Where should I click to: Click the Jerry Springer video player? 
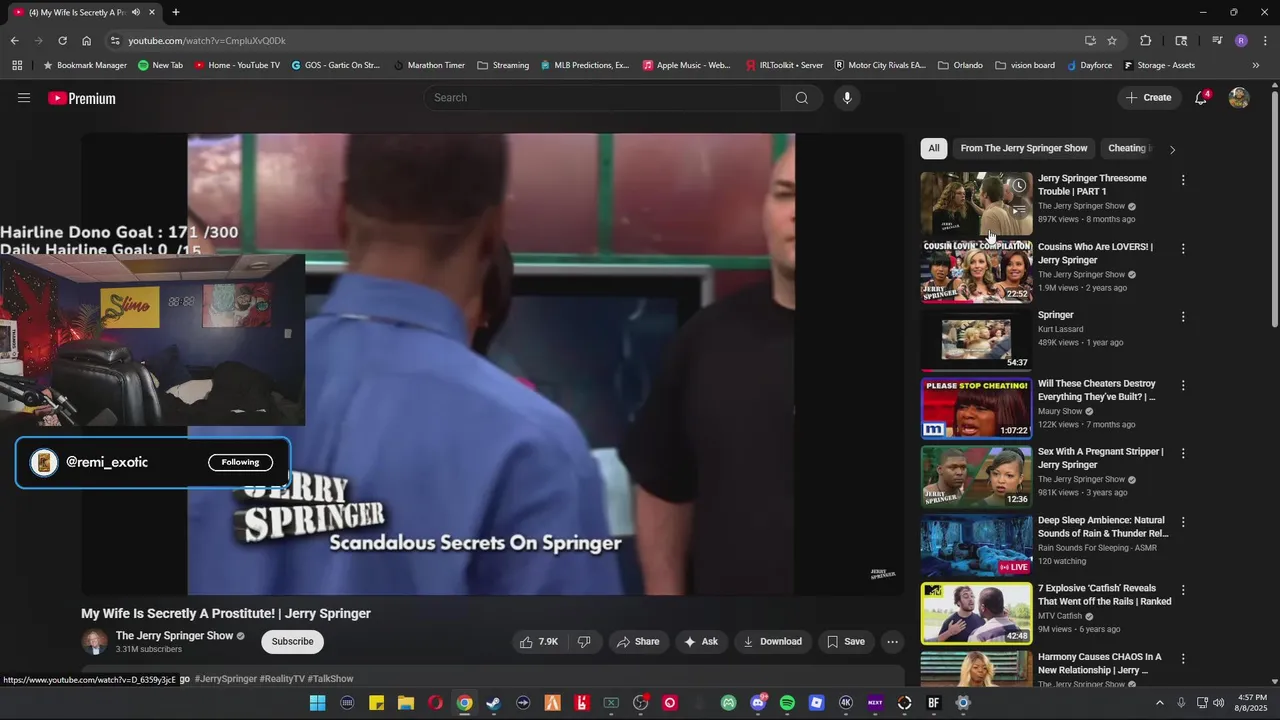pyautogui.click(x=491, y=364)
